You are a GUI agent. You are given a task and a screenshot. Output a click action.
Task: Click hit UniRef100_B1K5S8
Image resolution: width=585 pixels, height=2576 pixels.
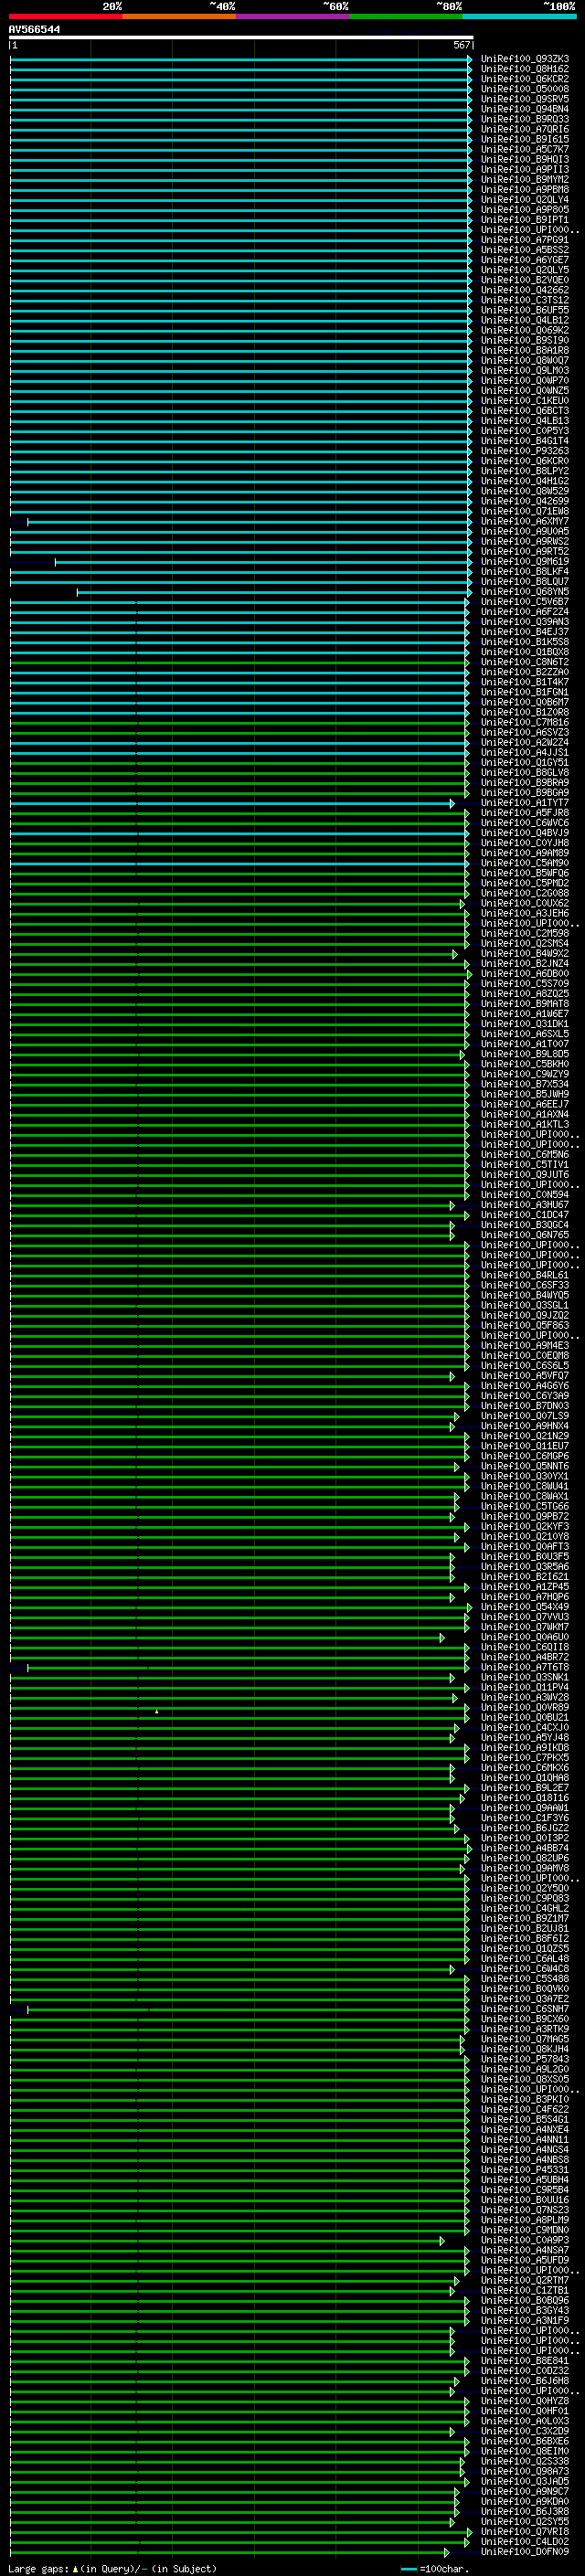point(525,642)
